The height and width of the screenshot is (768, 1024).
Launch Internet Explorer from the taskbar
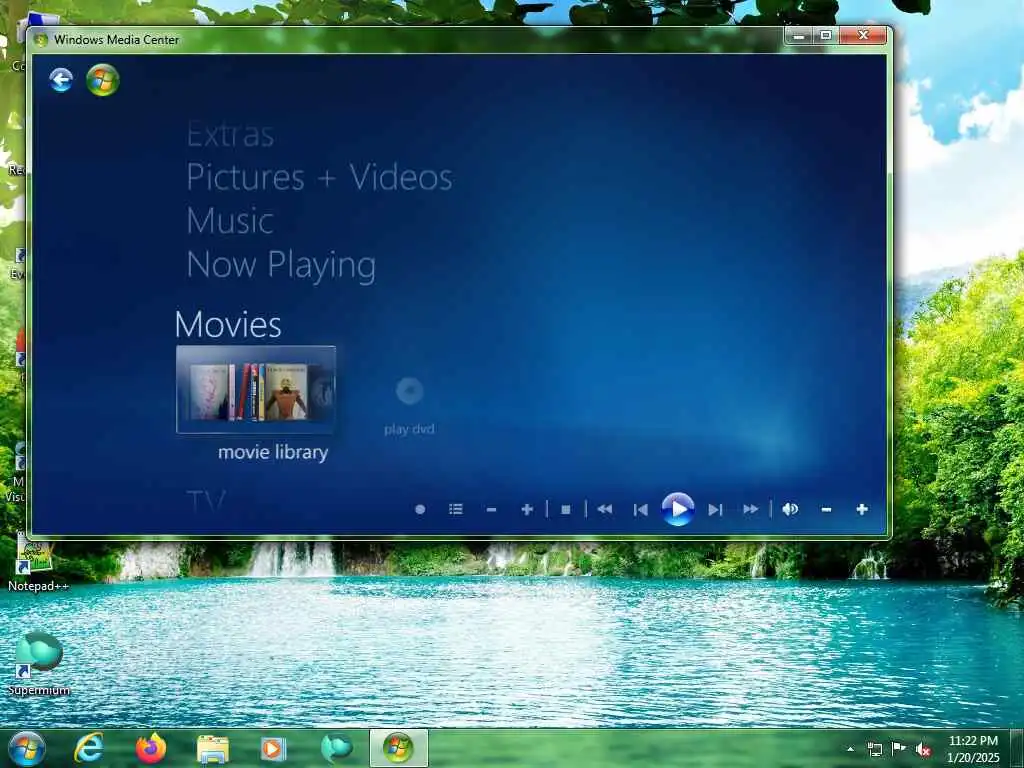click(89, 748)
